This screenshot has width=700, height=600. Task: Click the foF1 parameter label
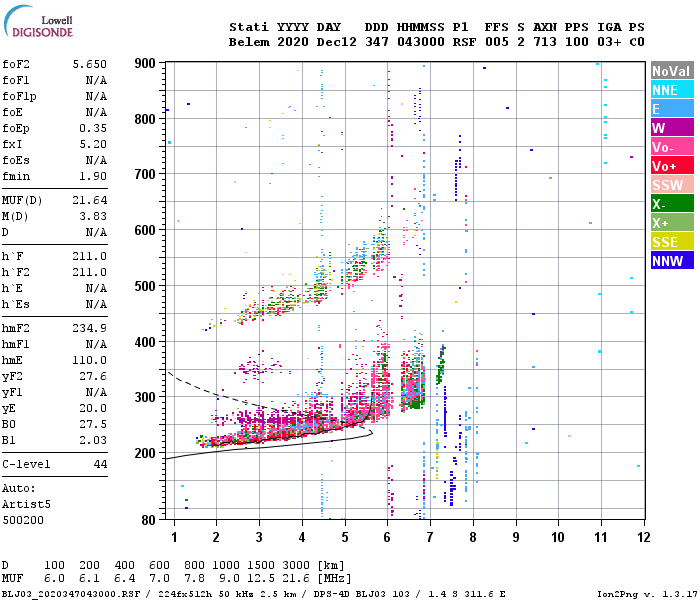(16, 80)
